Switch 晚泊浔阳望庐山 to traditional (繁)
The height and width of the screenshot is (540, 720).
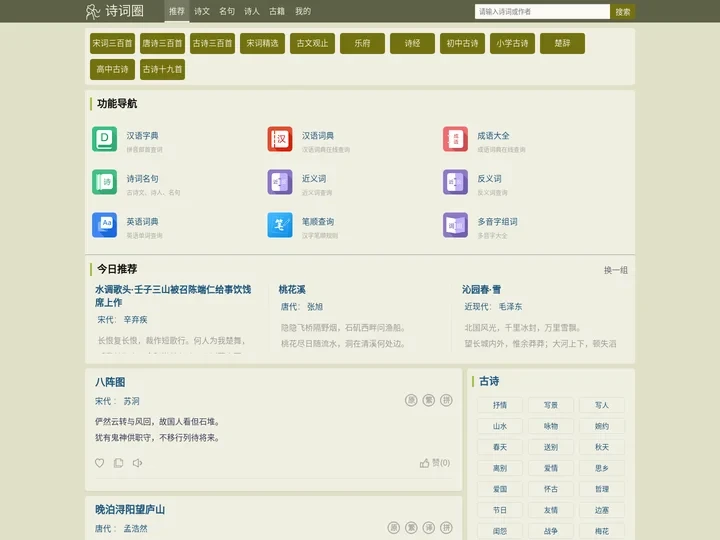[x=411, y=528]
